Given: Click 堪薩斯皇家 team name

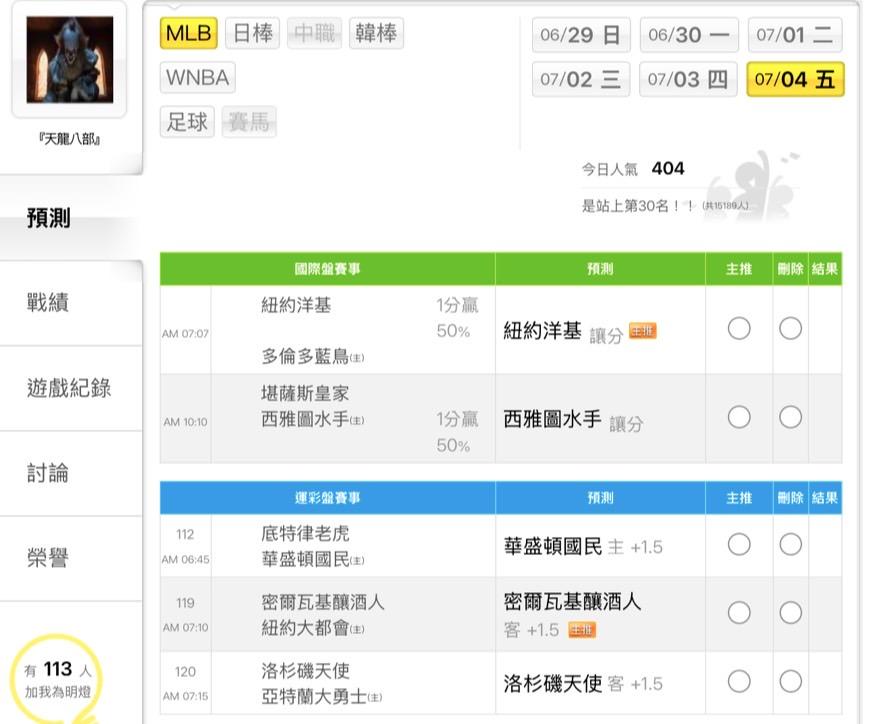Looking at the screenshot, I should click(305, 394).
